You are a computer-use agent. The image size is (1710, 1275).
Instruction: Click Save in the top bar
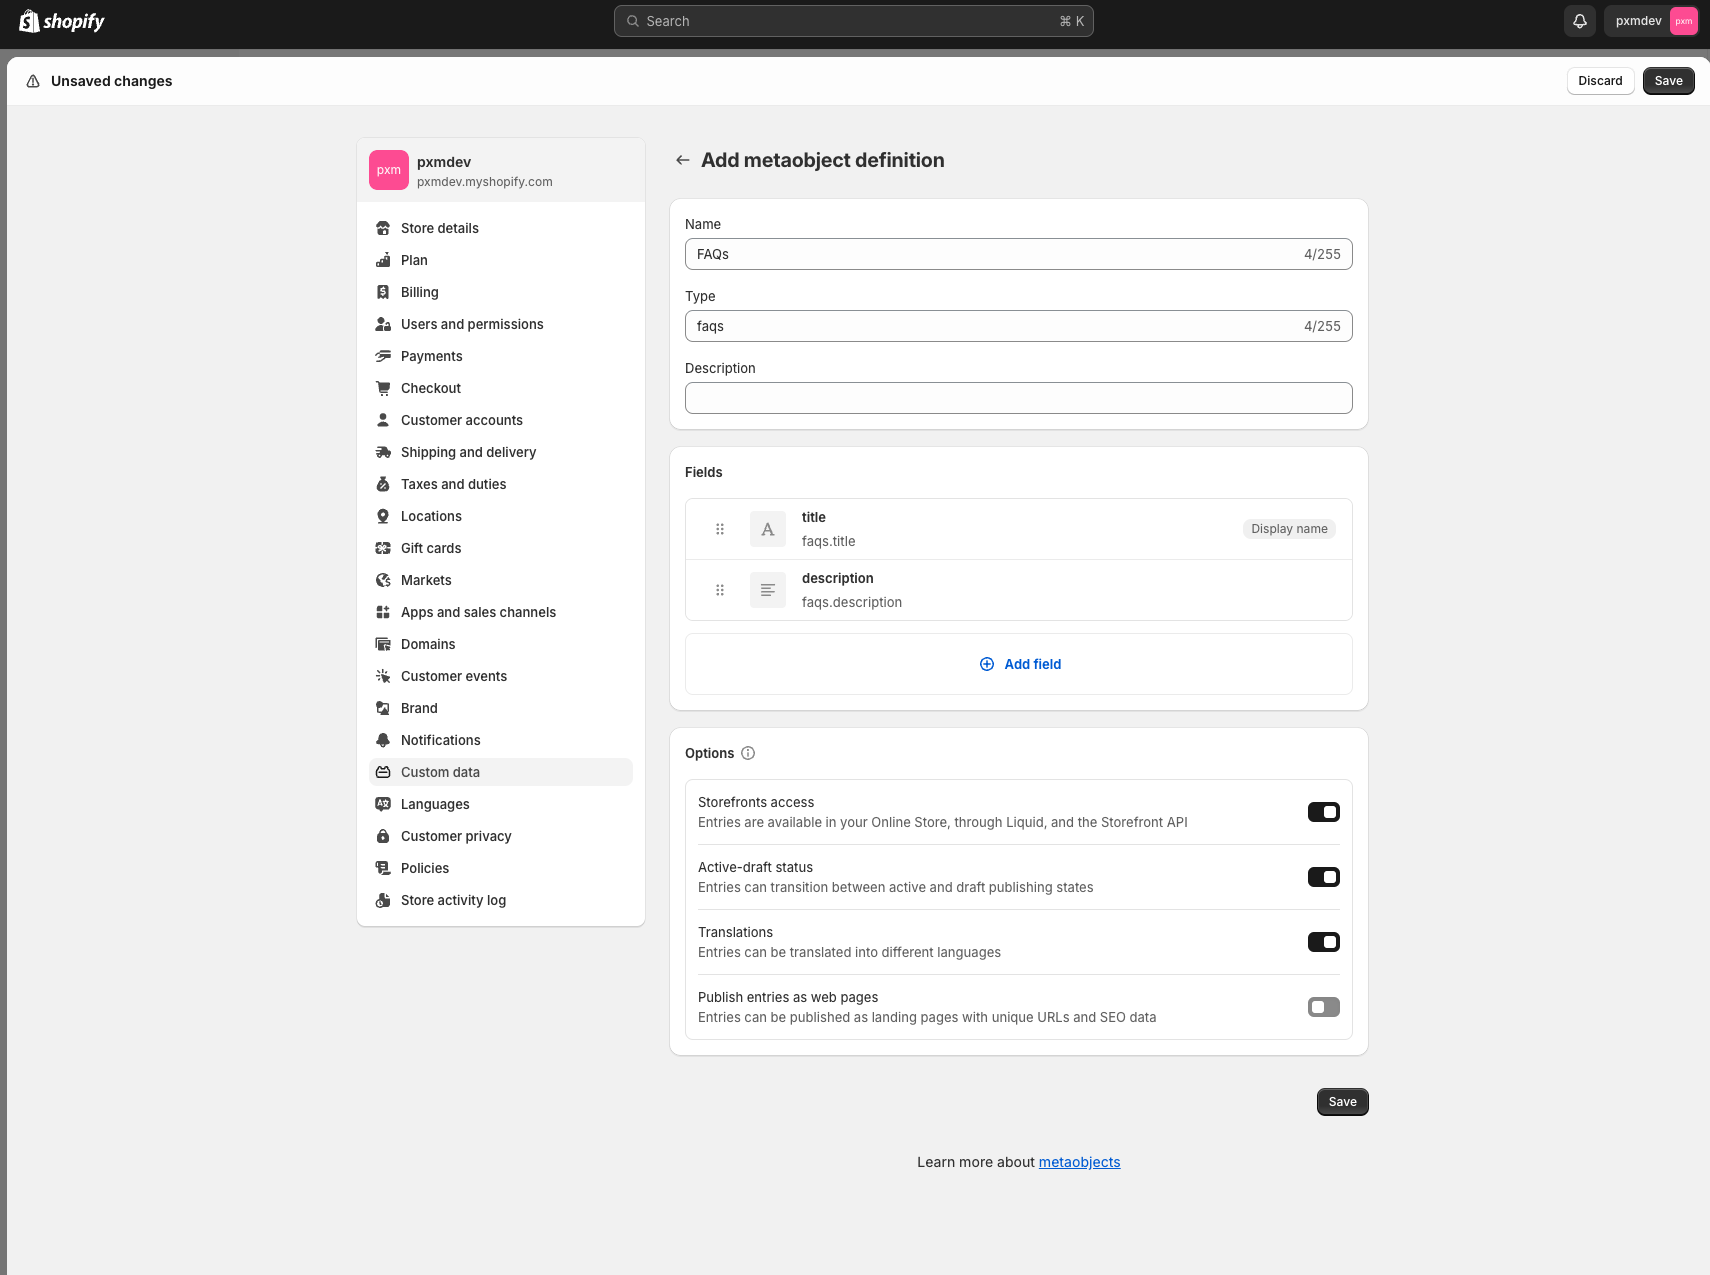1668,81
